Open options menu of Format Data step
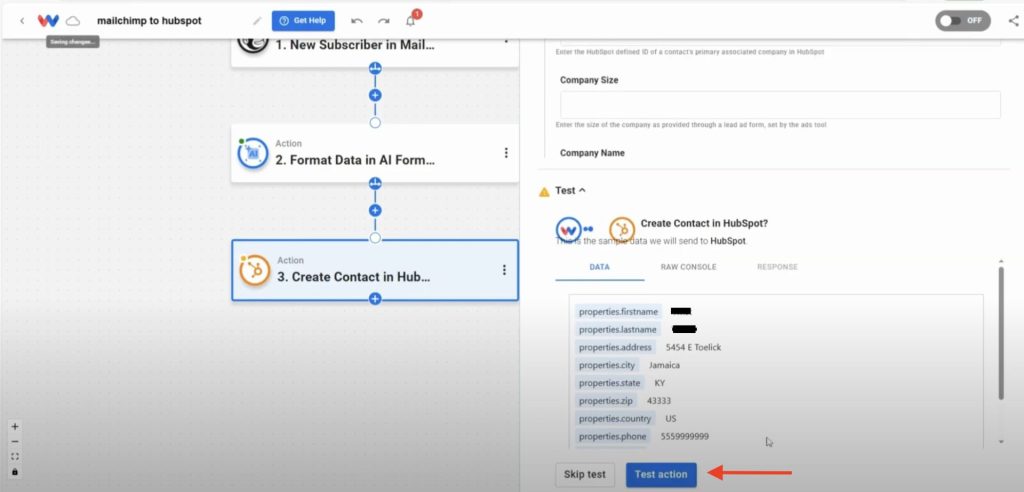Image resolution: width=1024 pixels, height=492 pixels. [x=506, y=153]
